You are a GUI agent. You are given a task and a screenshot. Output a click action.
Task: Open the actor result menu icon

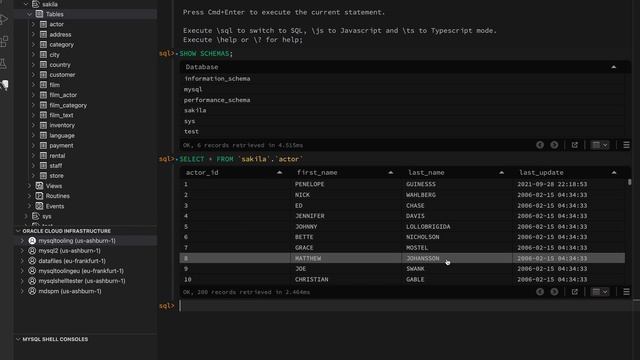coord(626,292)
